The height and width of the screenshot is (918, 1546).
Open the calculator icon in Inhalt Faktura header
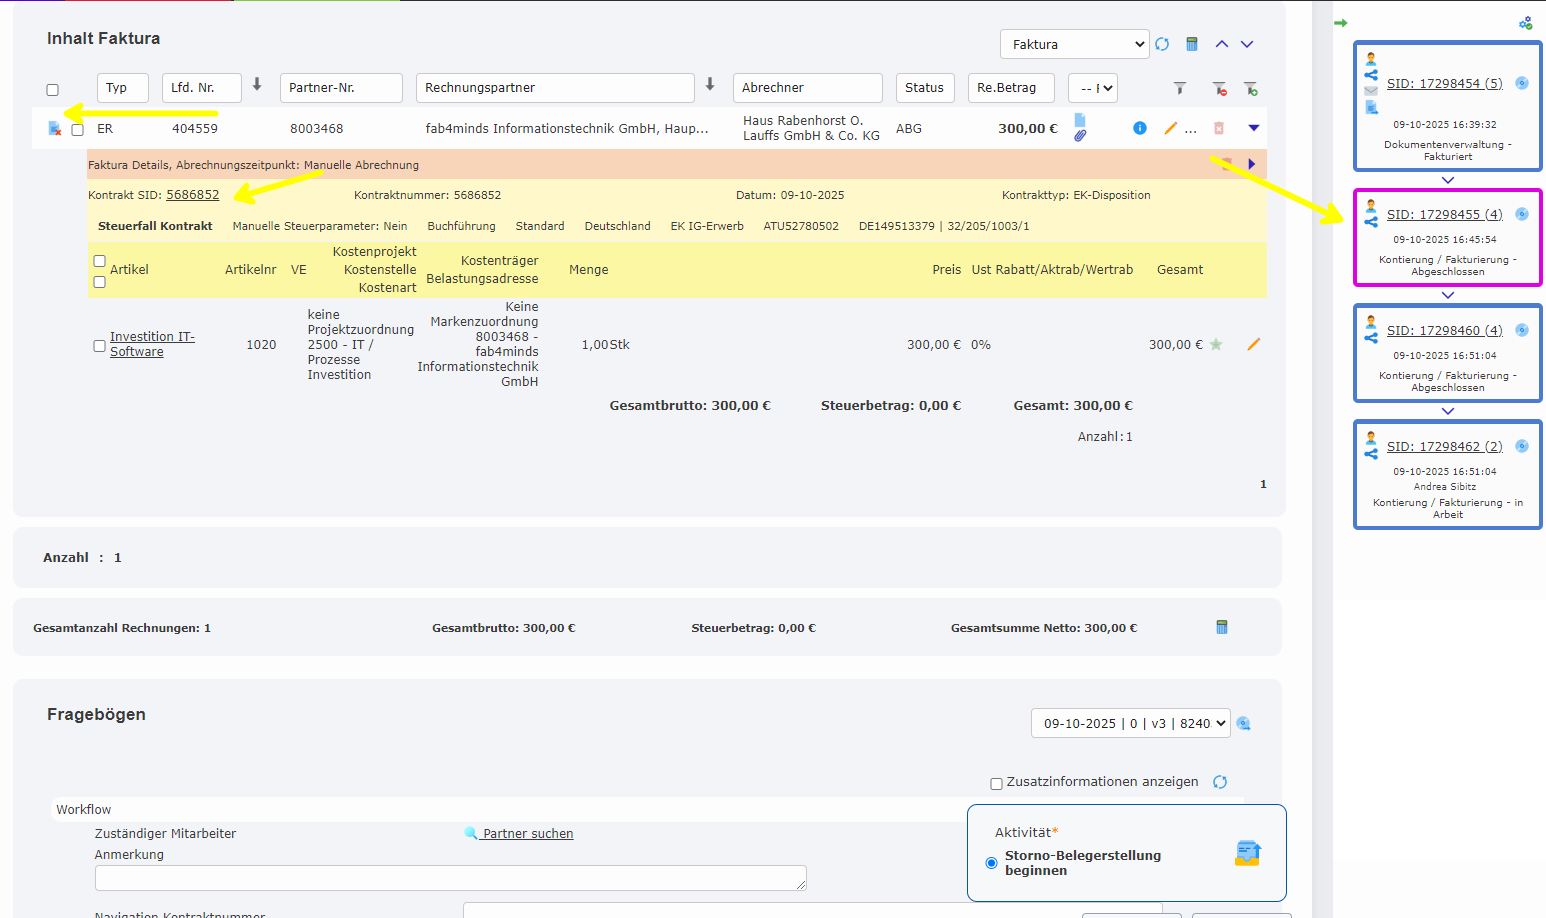(1192, 44)
